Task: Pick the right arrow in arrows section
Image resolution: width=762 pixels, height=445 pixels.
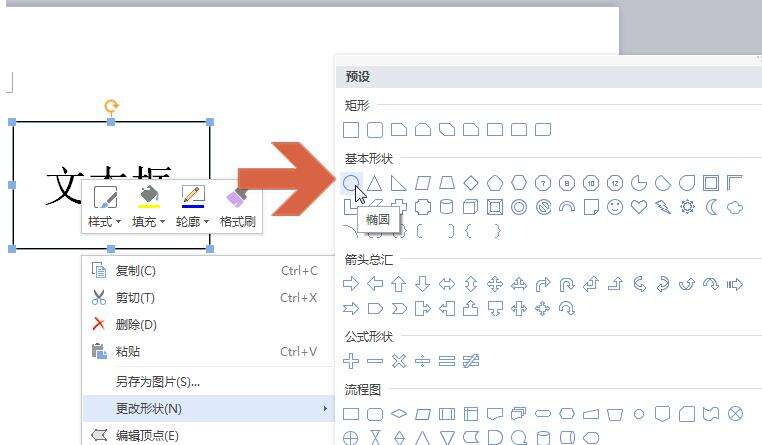Action: [x=351, y=284]
